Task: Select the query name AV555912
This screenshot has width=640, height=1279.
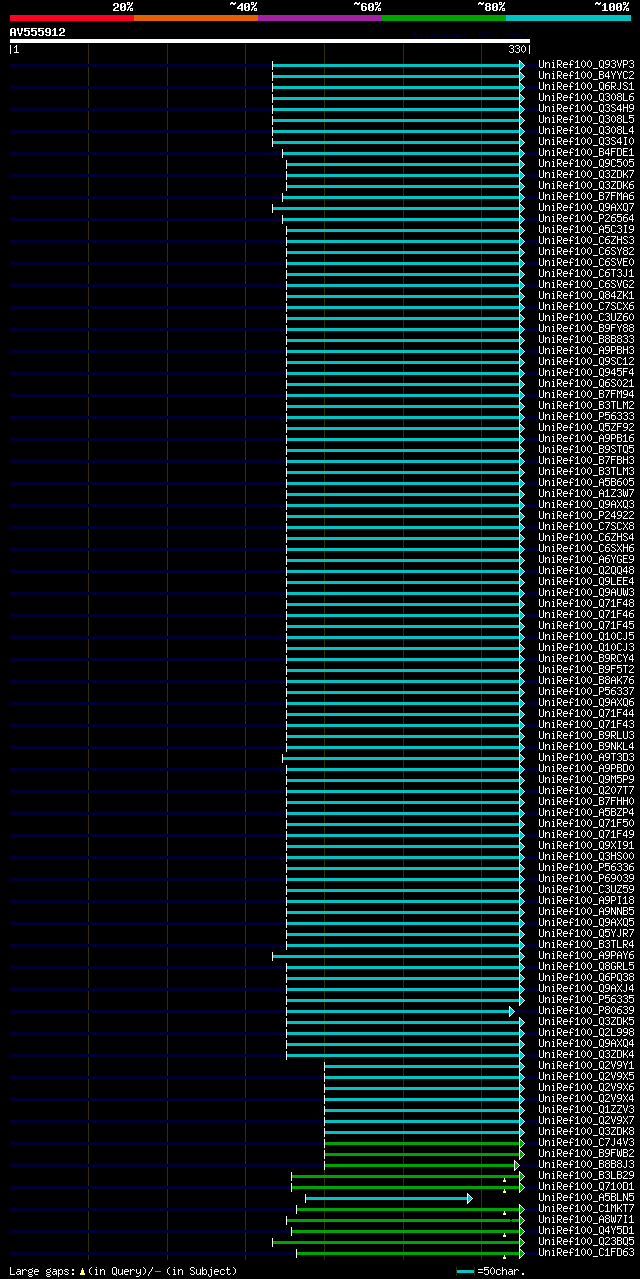Action: (38, 32)
